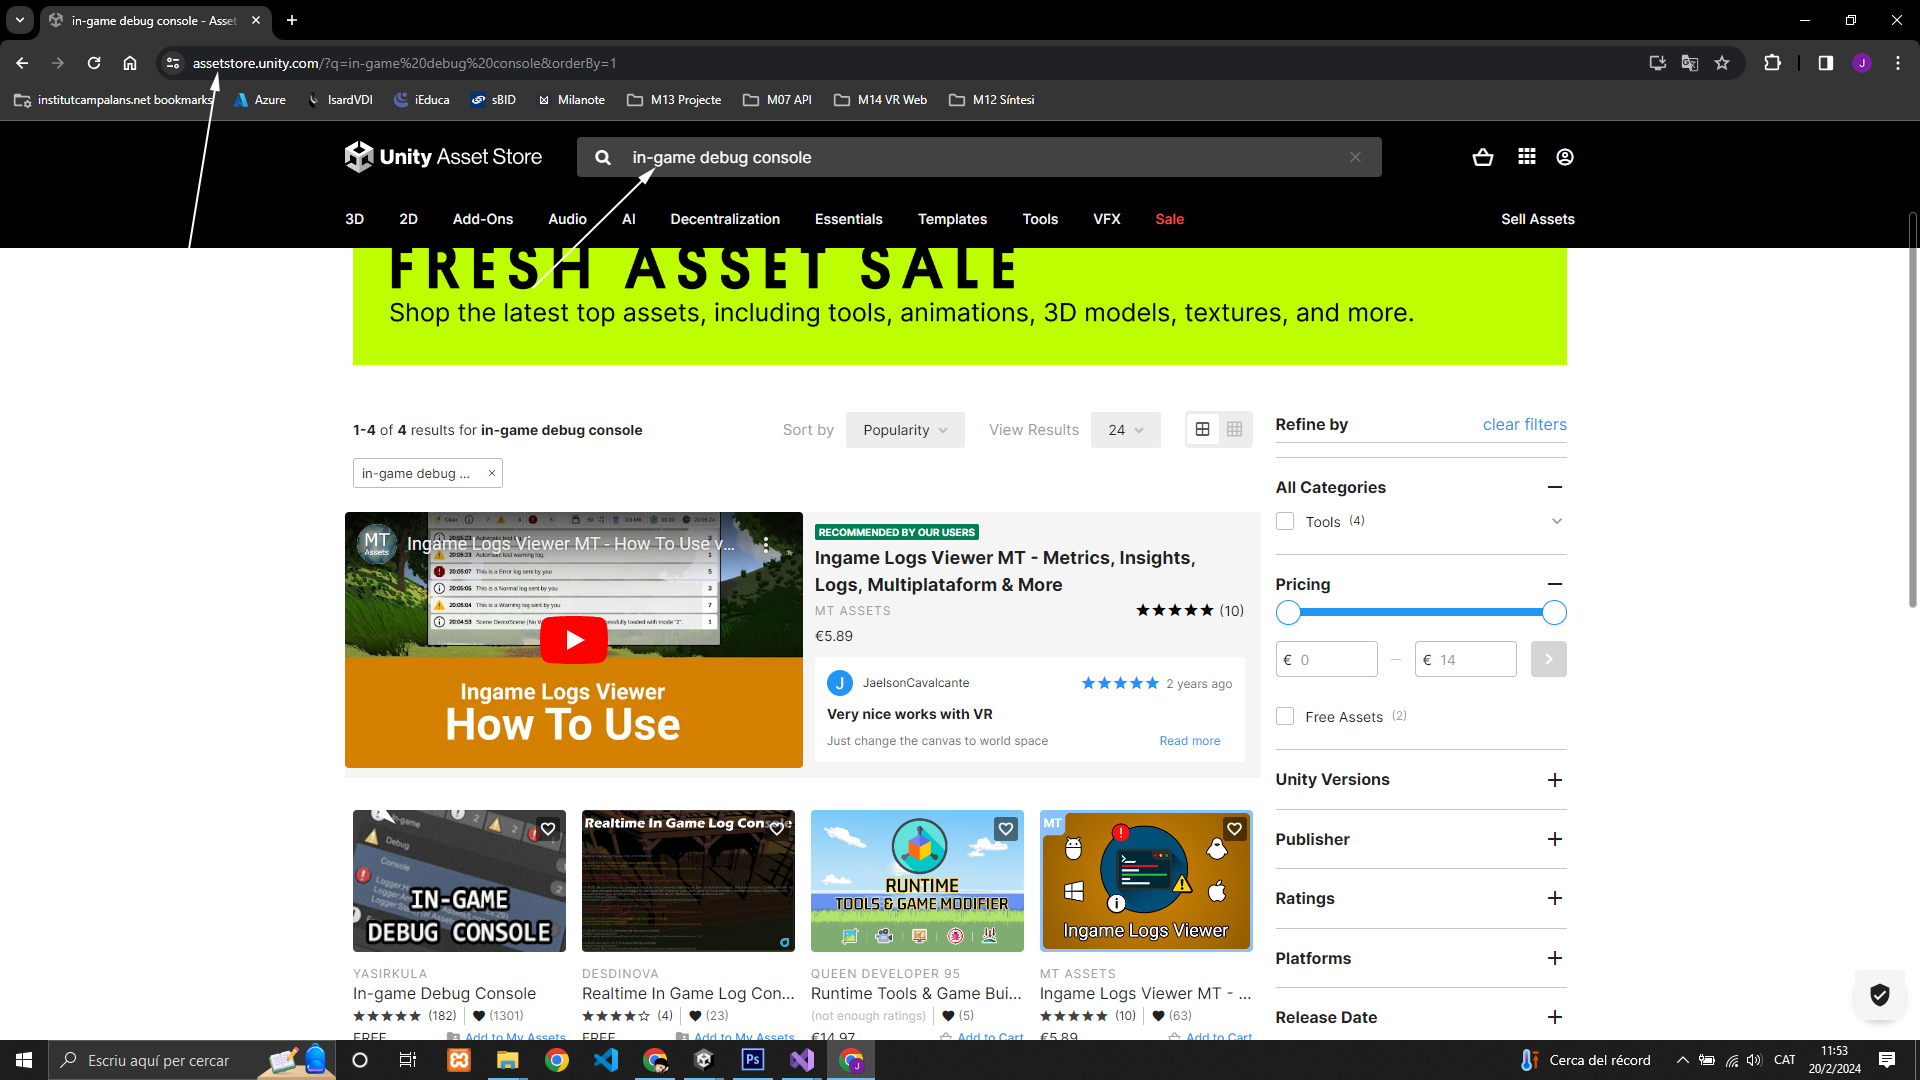This screenshot has width=1920, height=1080.
Task: Click the right pricing slider handle
Action: (1553, 613)
